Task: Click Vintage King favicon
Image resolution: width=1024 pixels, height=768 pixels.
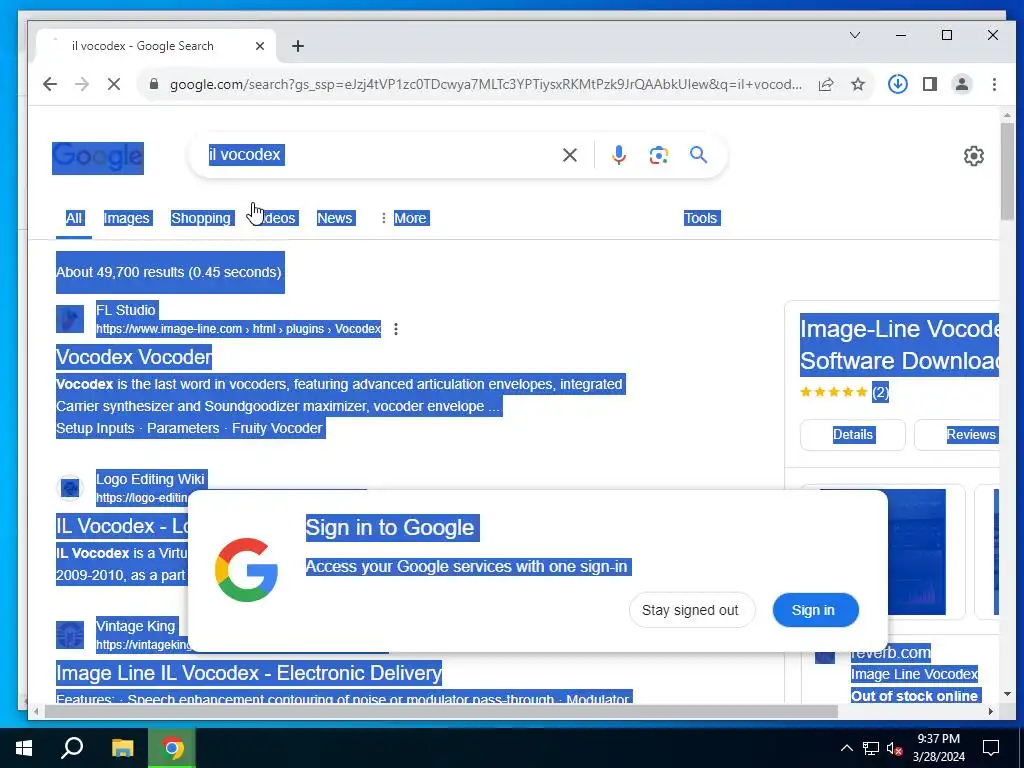Action: [70, 635]
